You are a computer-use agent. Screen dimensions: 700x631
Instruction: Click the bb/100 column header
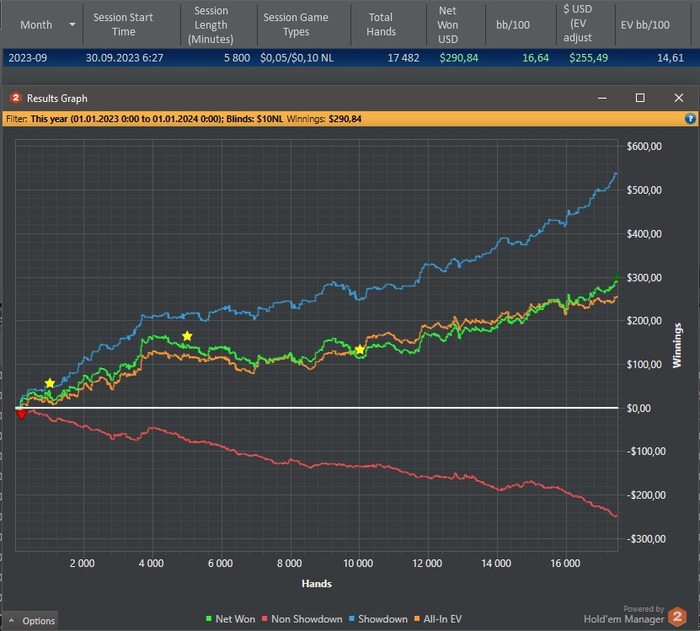513,25
